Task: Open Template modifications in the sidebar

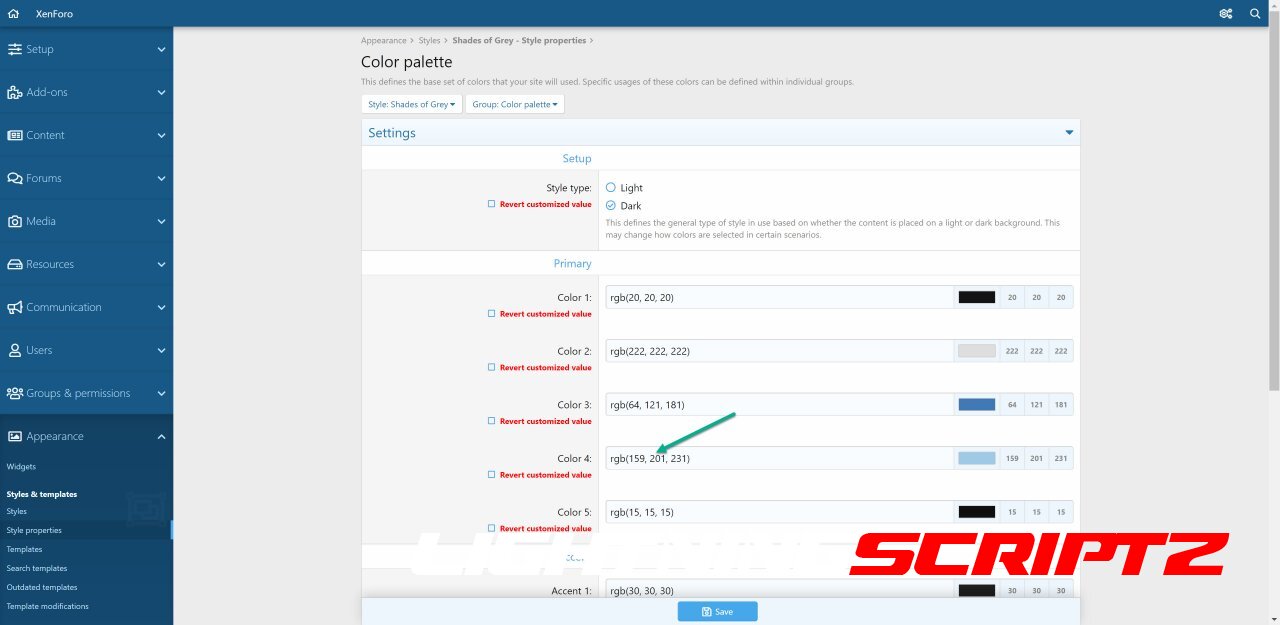Action: click(x=47, y=606)
